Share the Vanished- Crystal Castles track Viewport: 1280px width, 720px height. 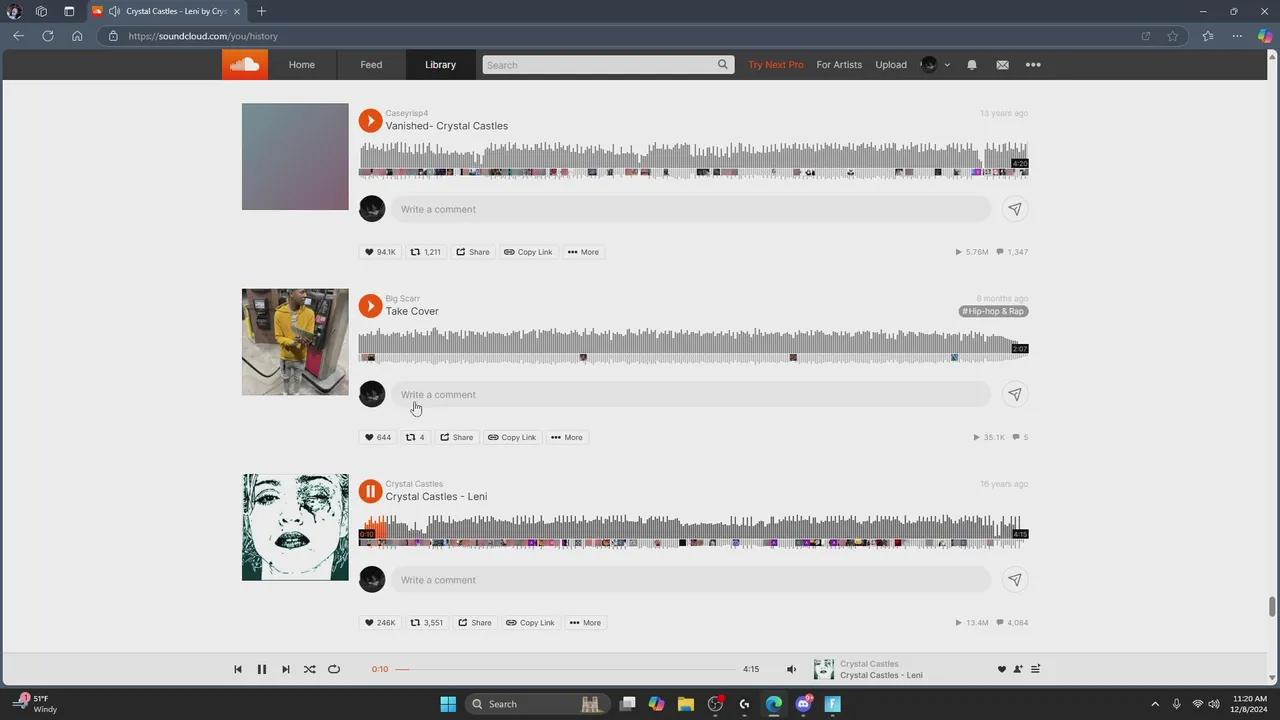click(473, 252)
